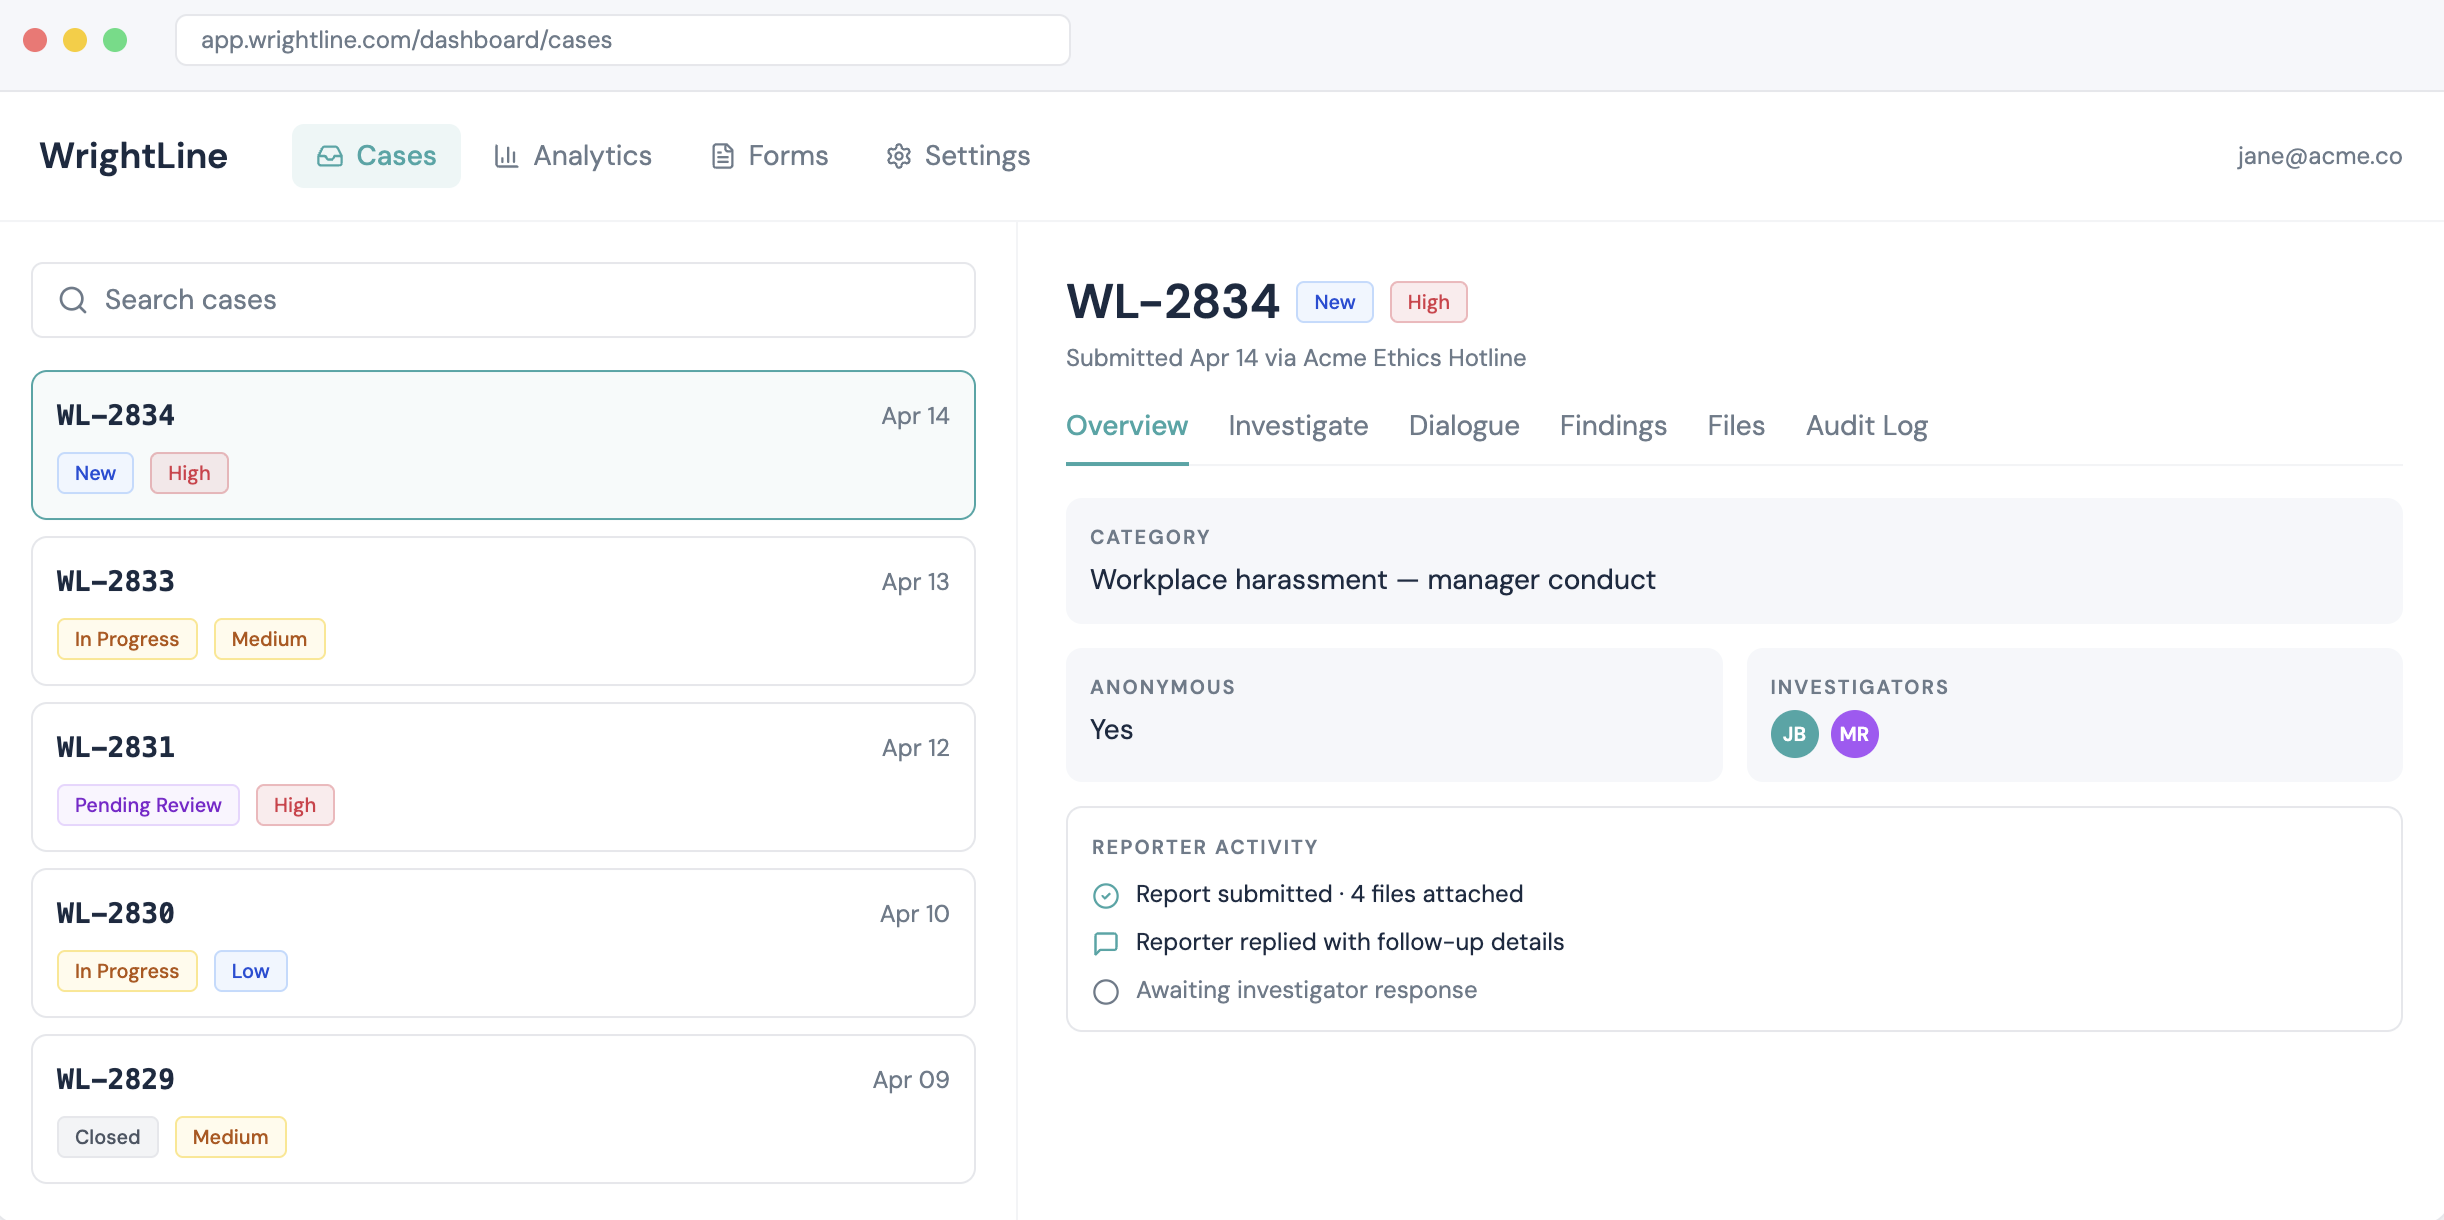
Task: Click the Low badge on WL-2830
Action: click(x=250, y=971)
